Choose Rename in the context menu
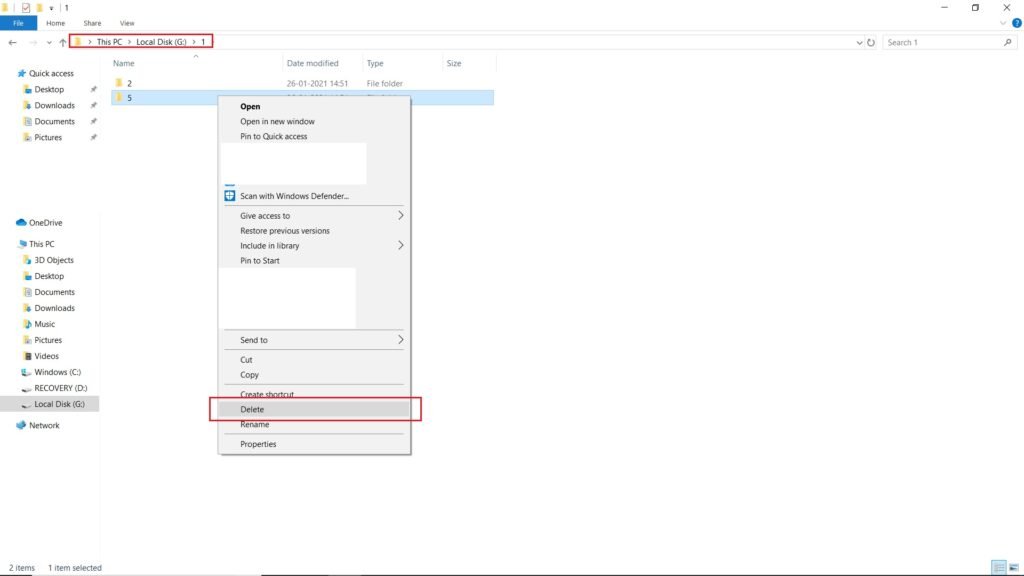Image resolution: width=1024 pixels, height=576 pixels. (x=255, y=424)
